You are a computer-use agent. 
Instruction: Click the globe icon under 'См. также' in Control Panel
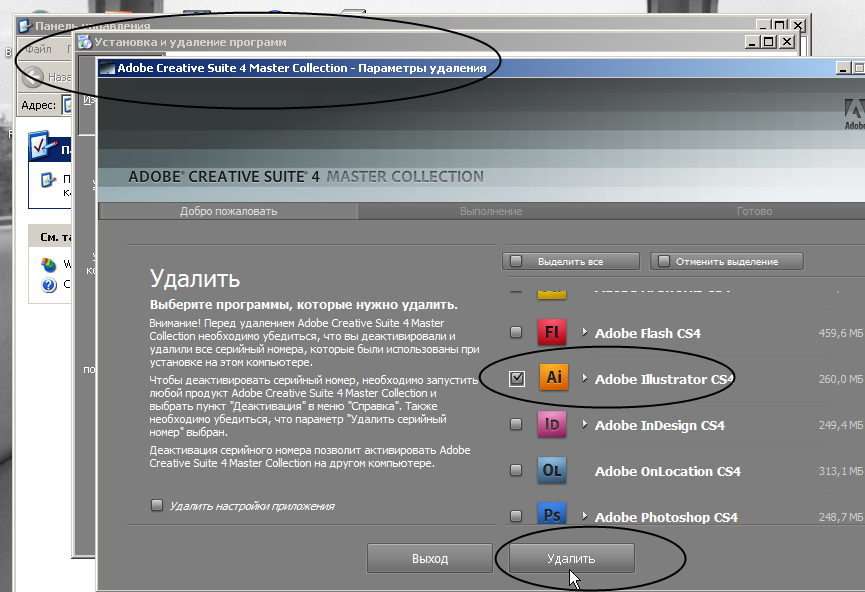pyautogui.click(x=49, y=264)
